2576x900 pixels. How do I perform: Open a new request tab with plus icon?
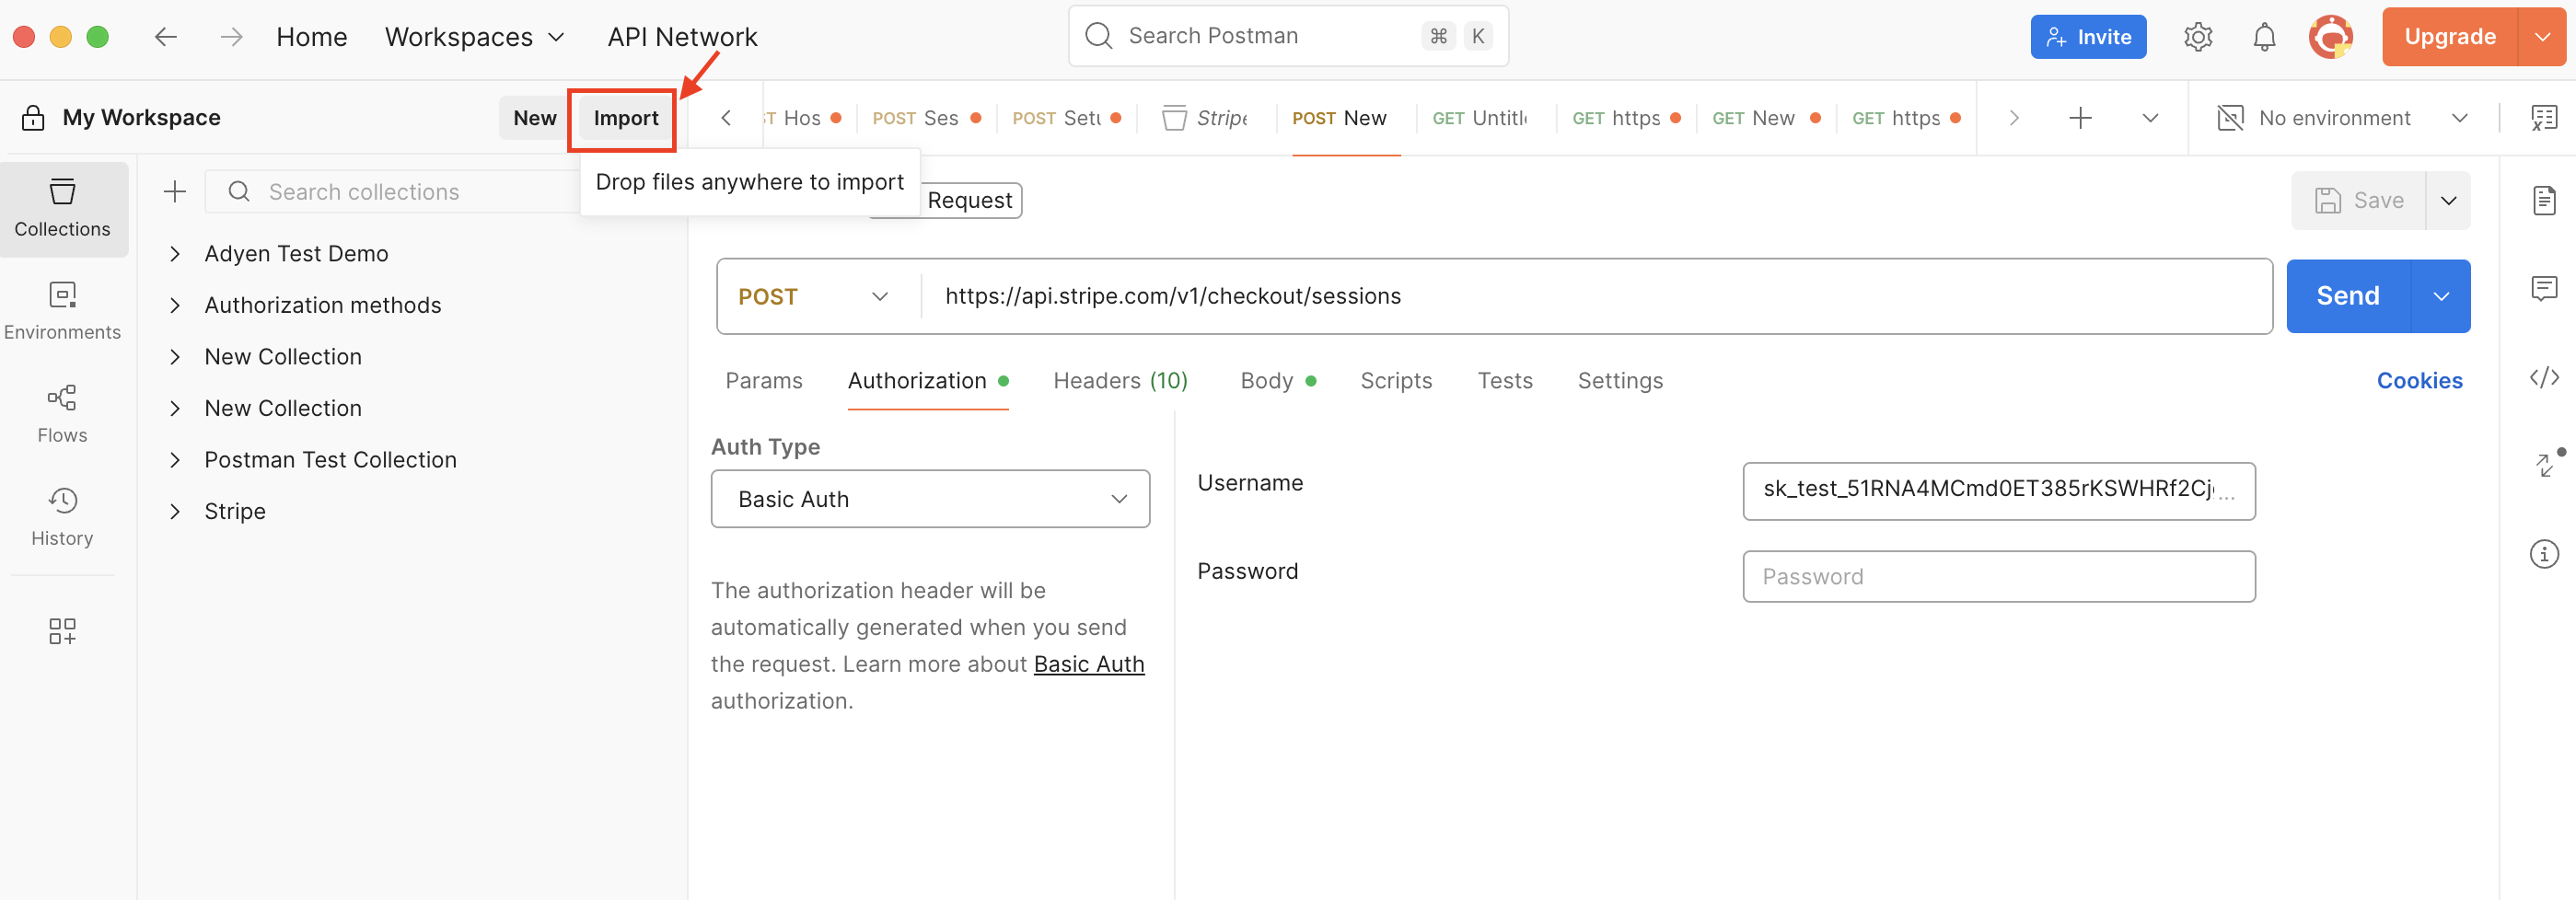(x=2080, y=118)
